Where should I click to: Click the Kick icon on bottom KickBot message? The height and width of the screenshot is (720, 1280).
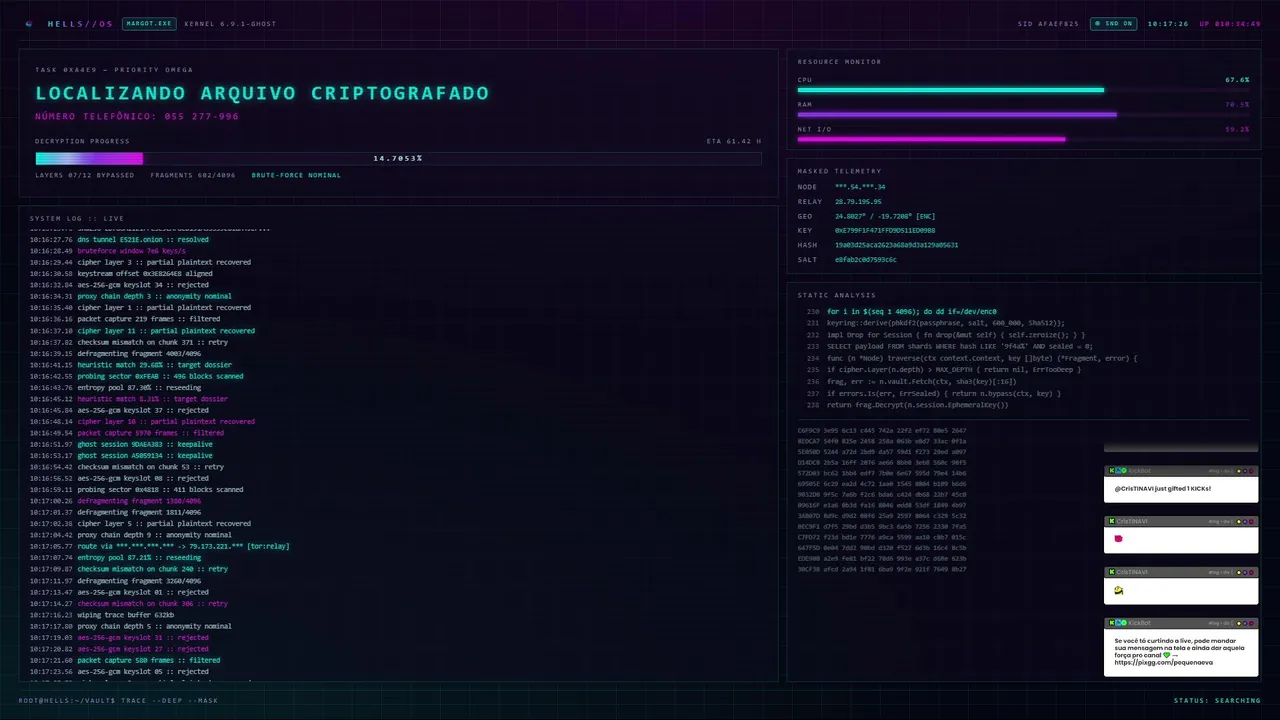coord(1110,623)
